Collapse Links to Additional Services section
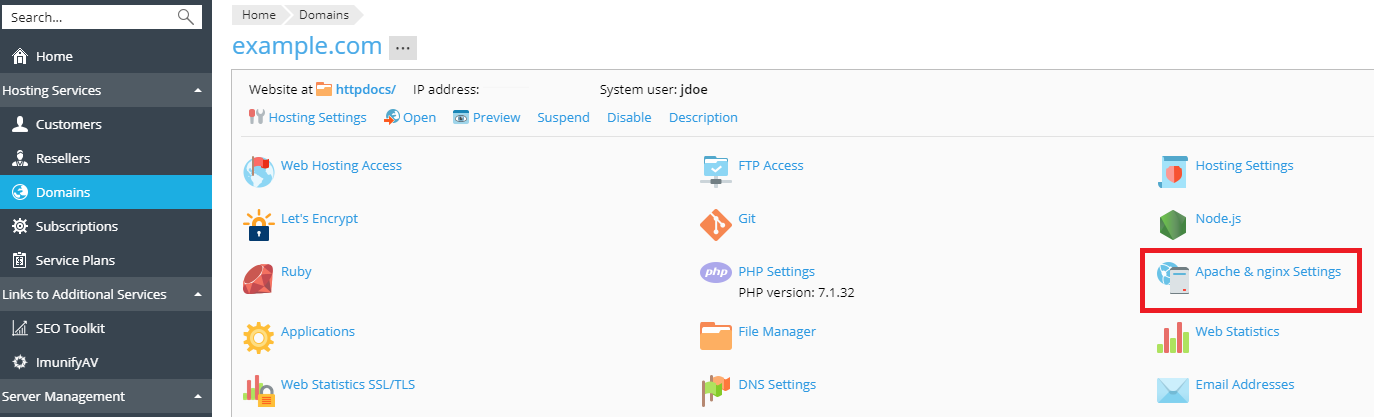The height and width of the screenshot is (417, 1375). click(198, 295)
